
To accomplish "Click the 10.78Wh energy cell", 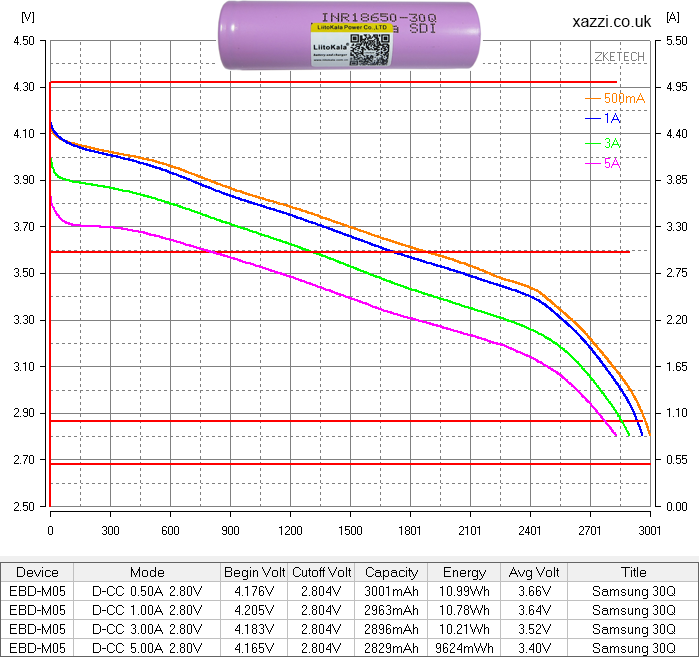I will (464, 610).
